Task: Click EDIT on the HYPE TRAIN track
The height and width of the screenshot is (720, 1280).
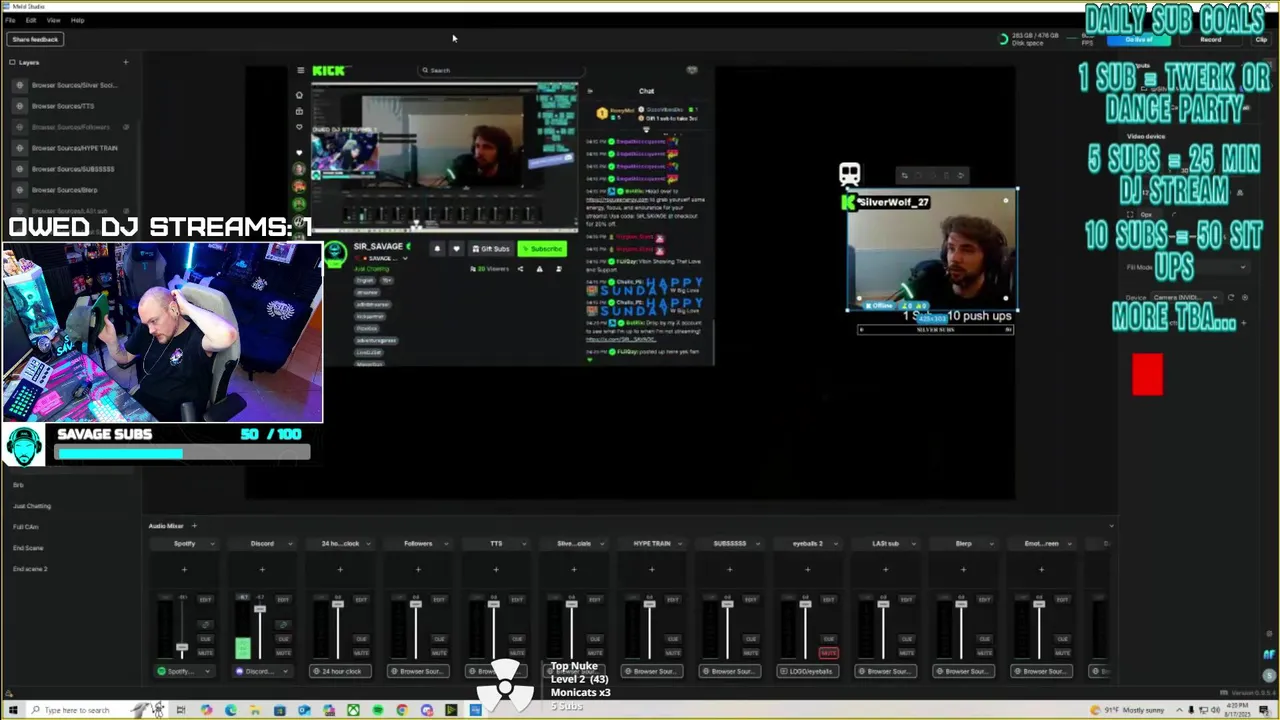Action: click(673, 599)
